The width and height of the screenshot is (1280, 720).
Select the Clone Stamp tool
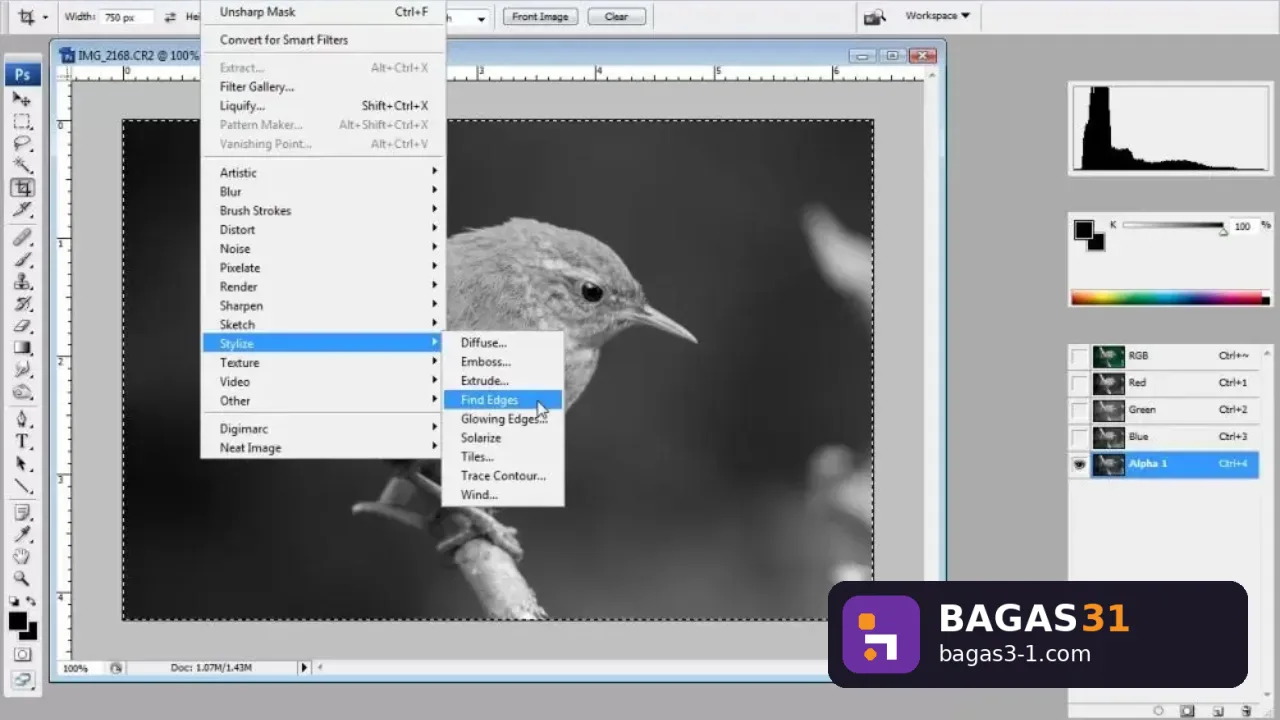point(22,281)
